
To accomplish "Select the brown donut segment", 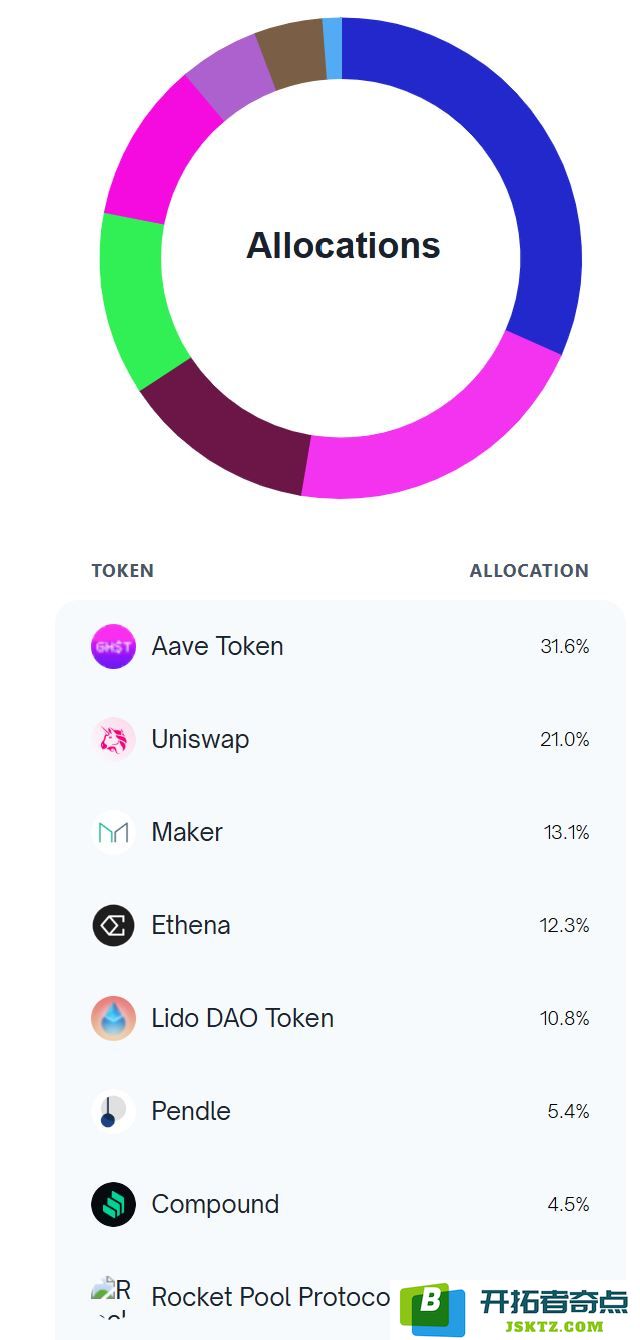I will [x=291, y=53].
